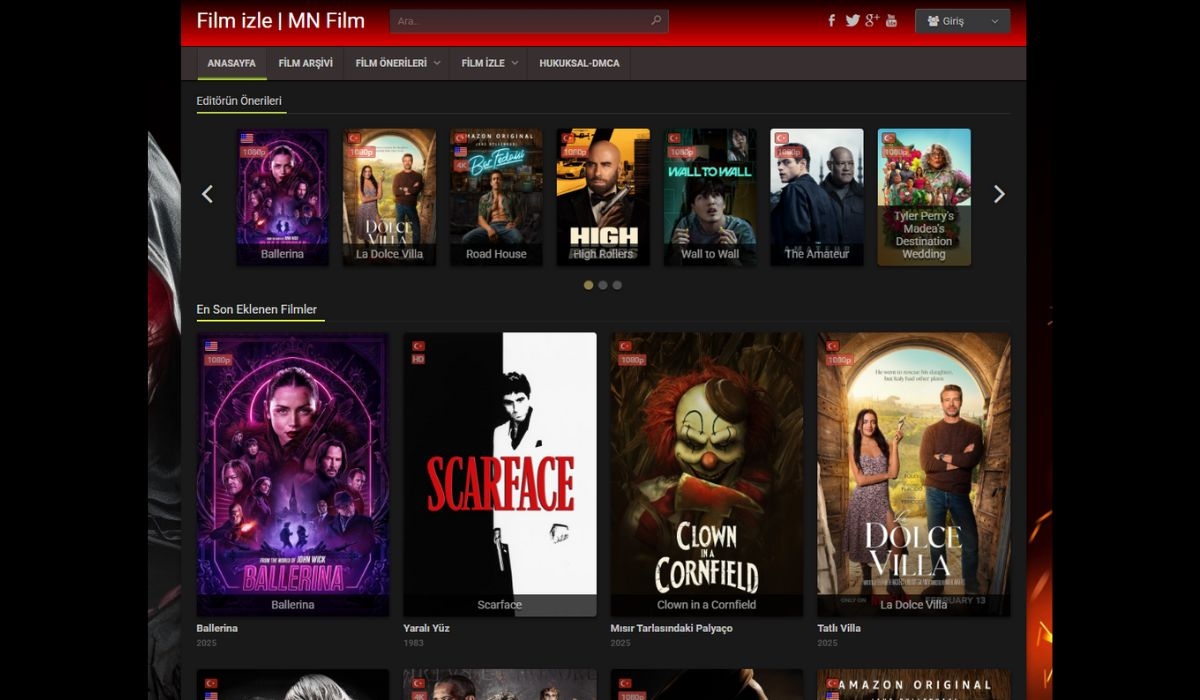Click the Film izle | MN Film logo
1200x700 pixels.
[280, 21]
